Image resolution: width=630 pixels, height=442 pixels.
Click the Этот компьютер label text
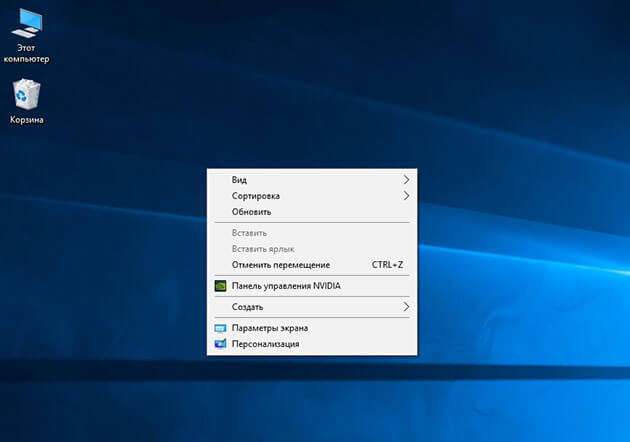pyautogui.click(x=27, y=53)
